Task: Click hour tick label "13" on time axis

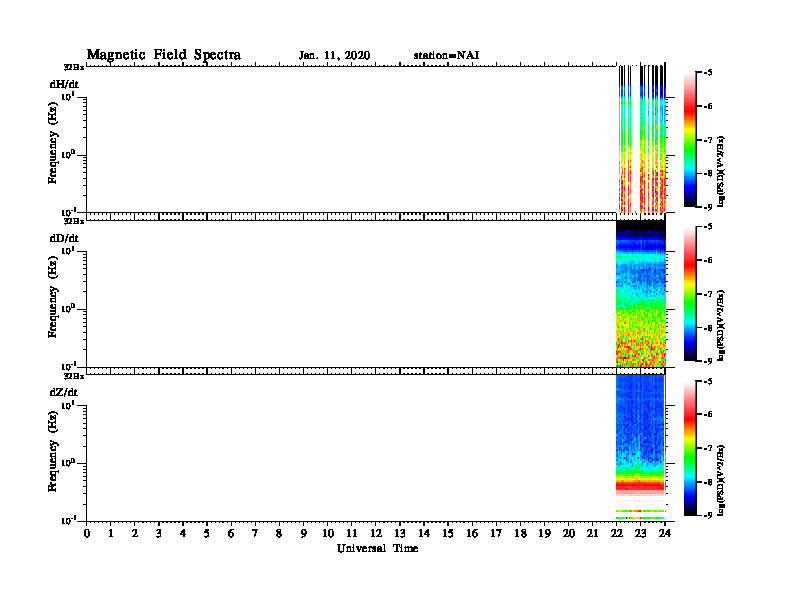Action: (x=400, y=533)
